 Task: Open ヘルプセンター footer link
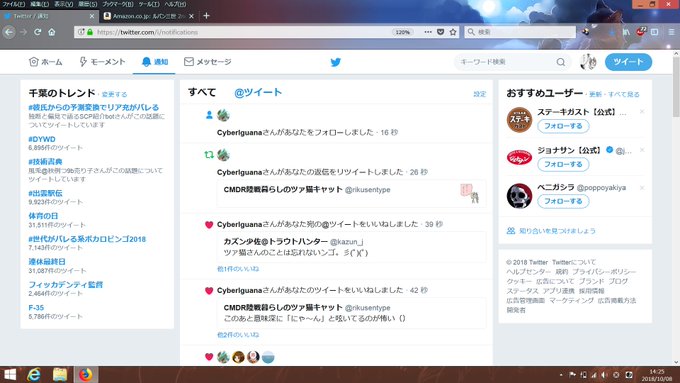[529, 272]
